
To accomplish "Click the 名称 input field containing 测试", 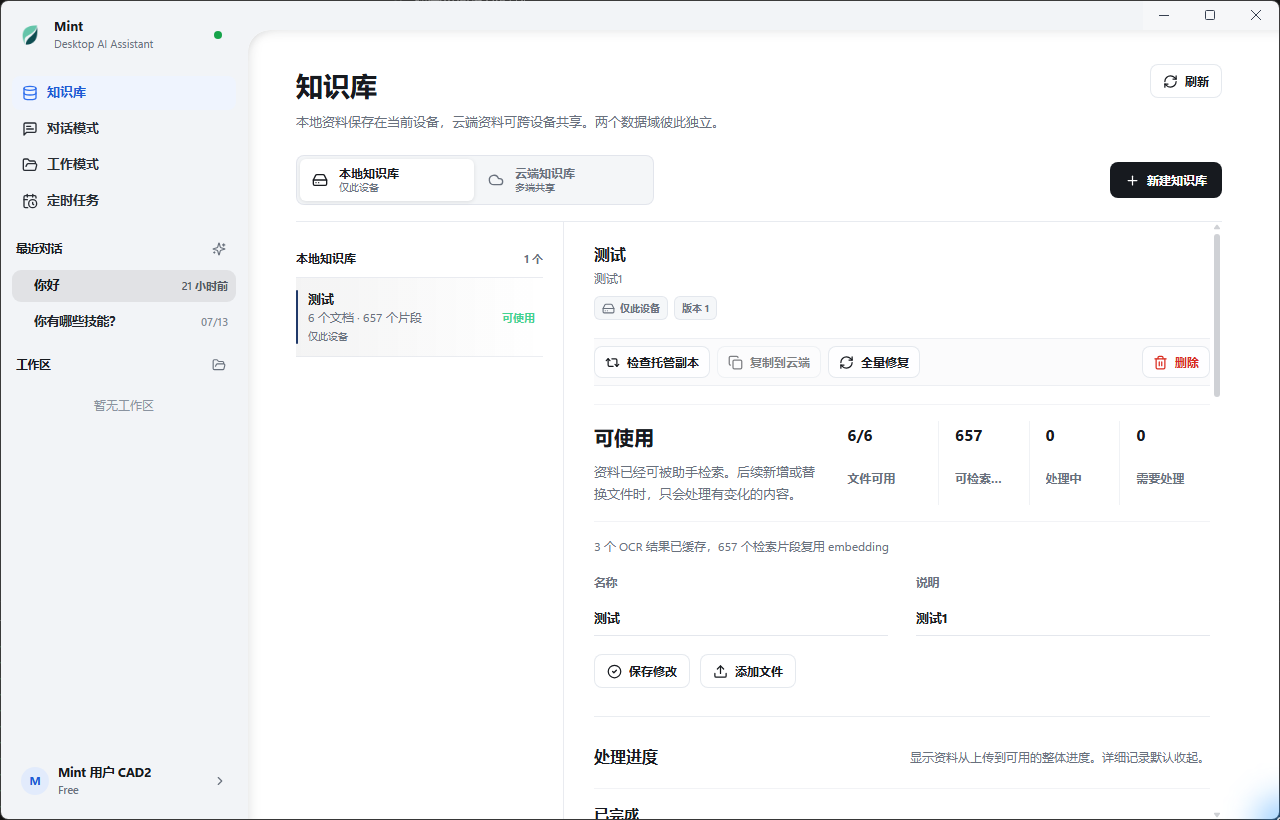I will click(741, 619).
